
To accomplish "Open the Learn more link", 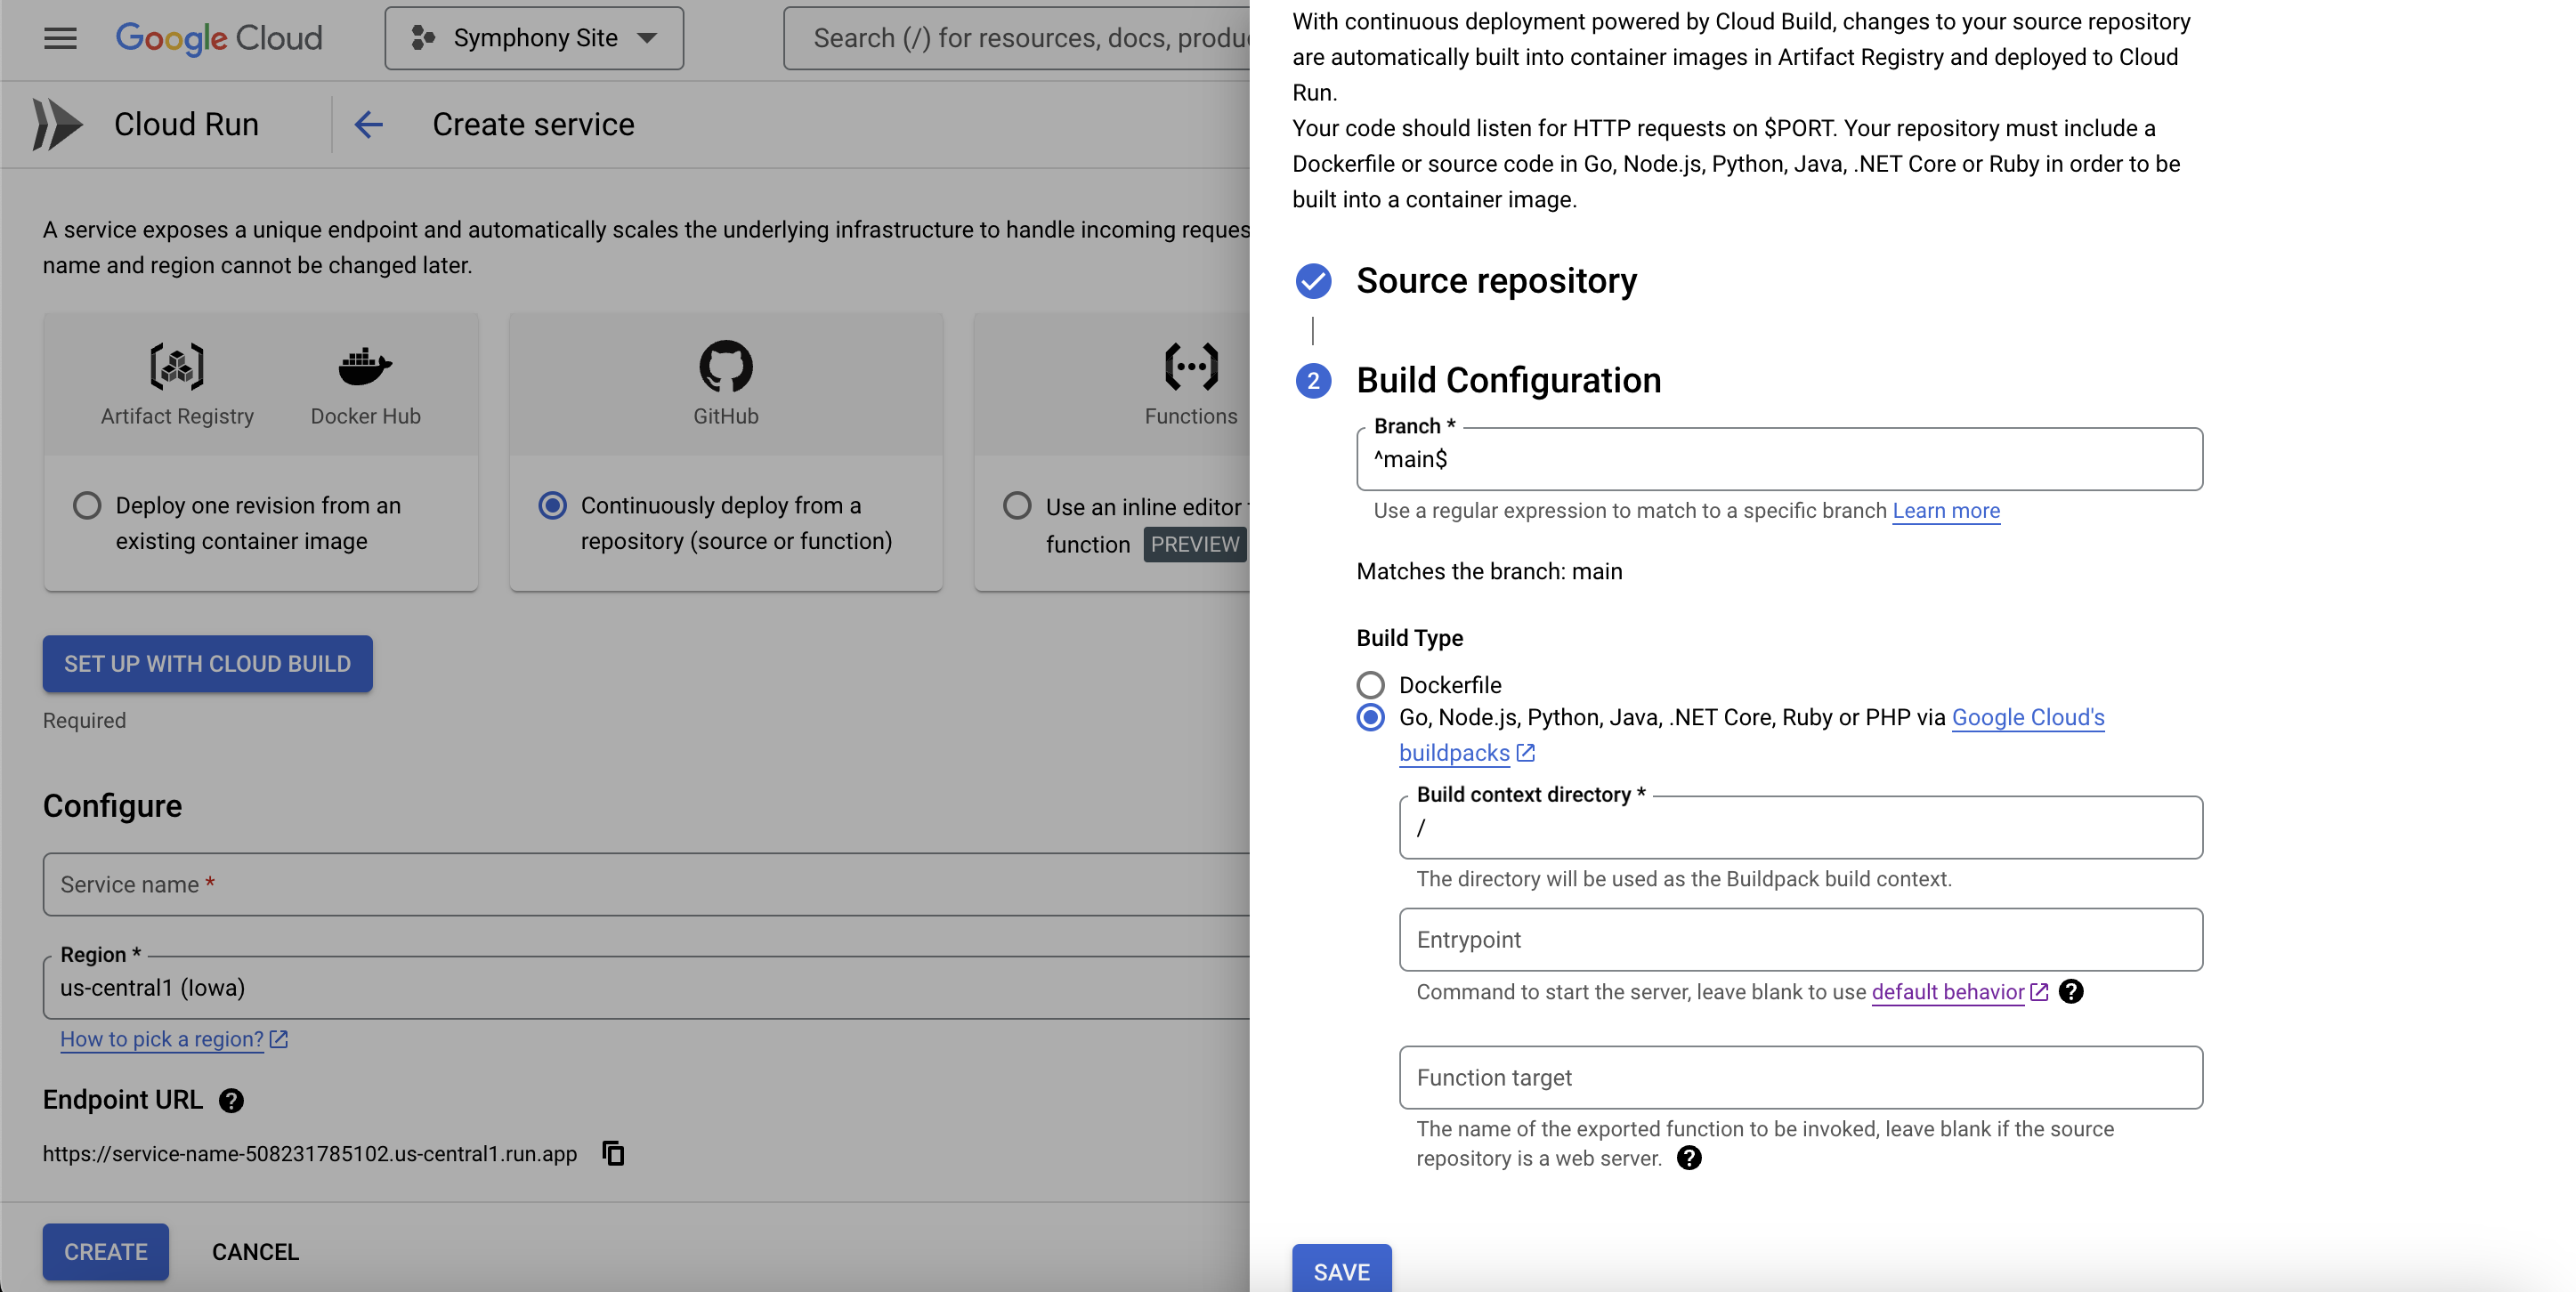I will 1945,510.
